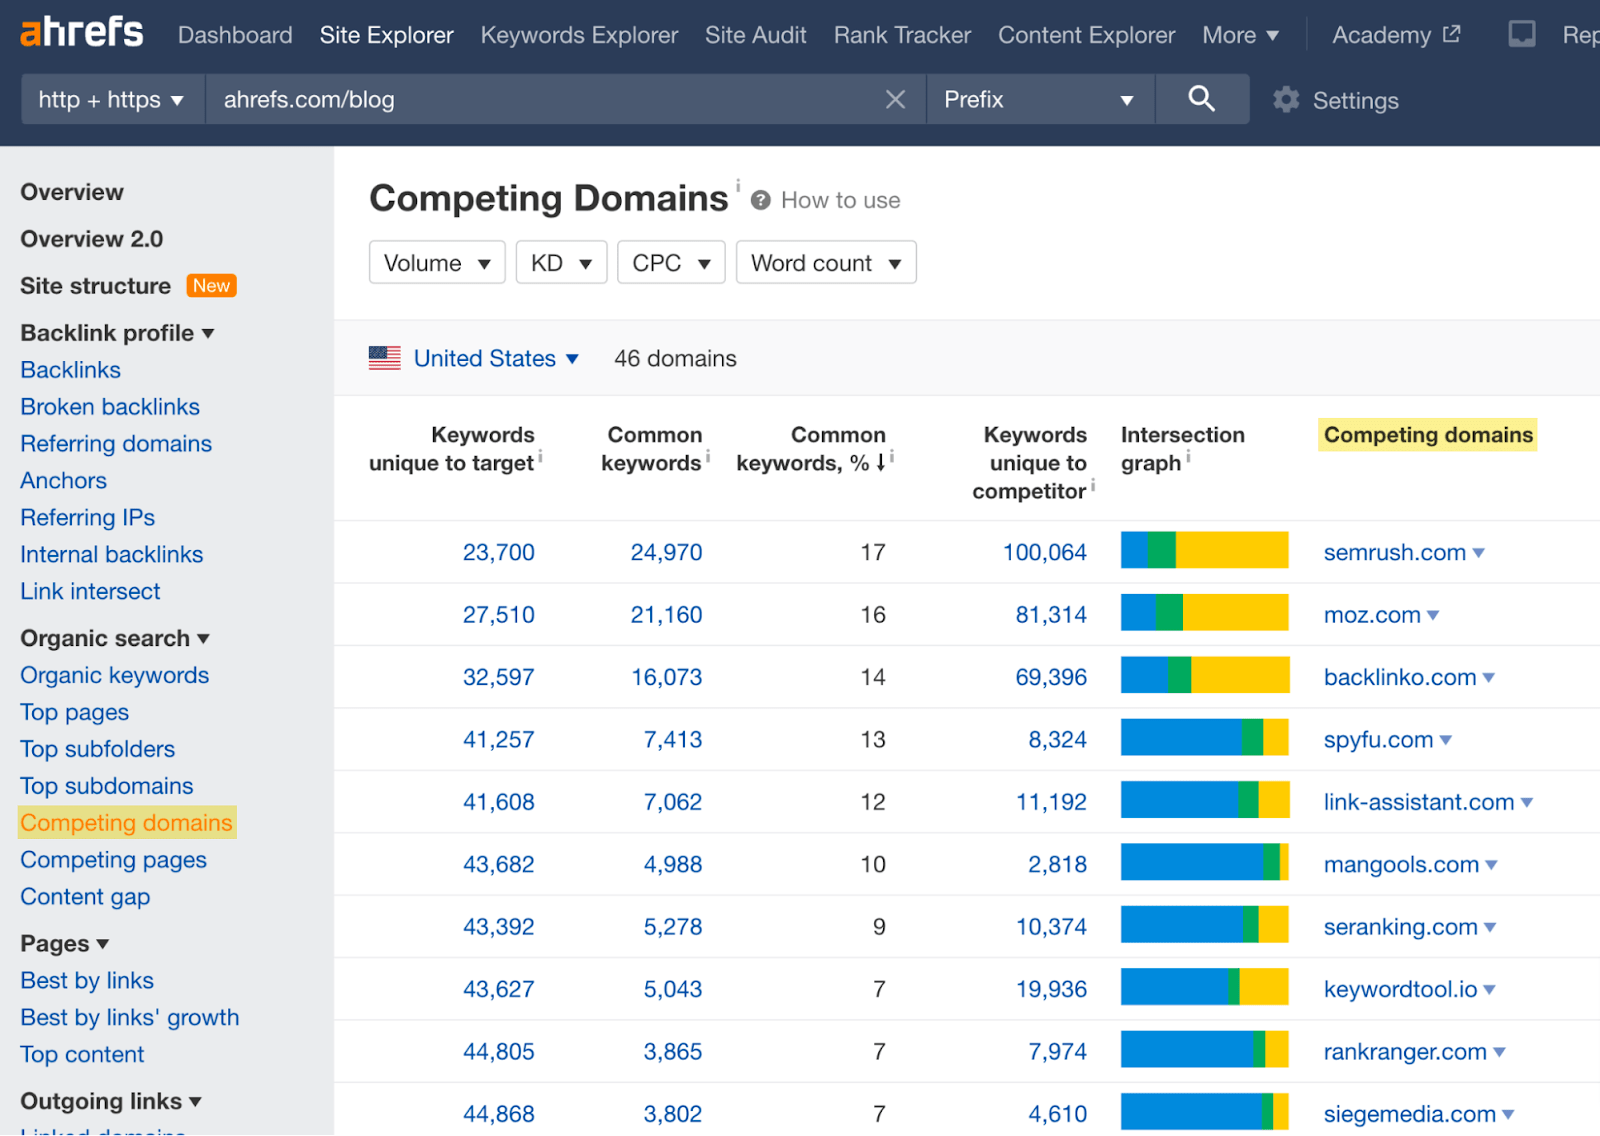Clear the URL search field

[x=895, y=99]
